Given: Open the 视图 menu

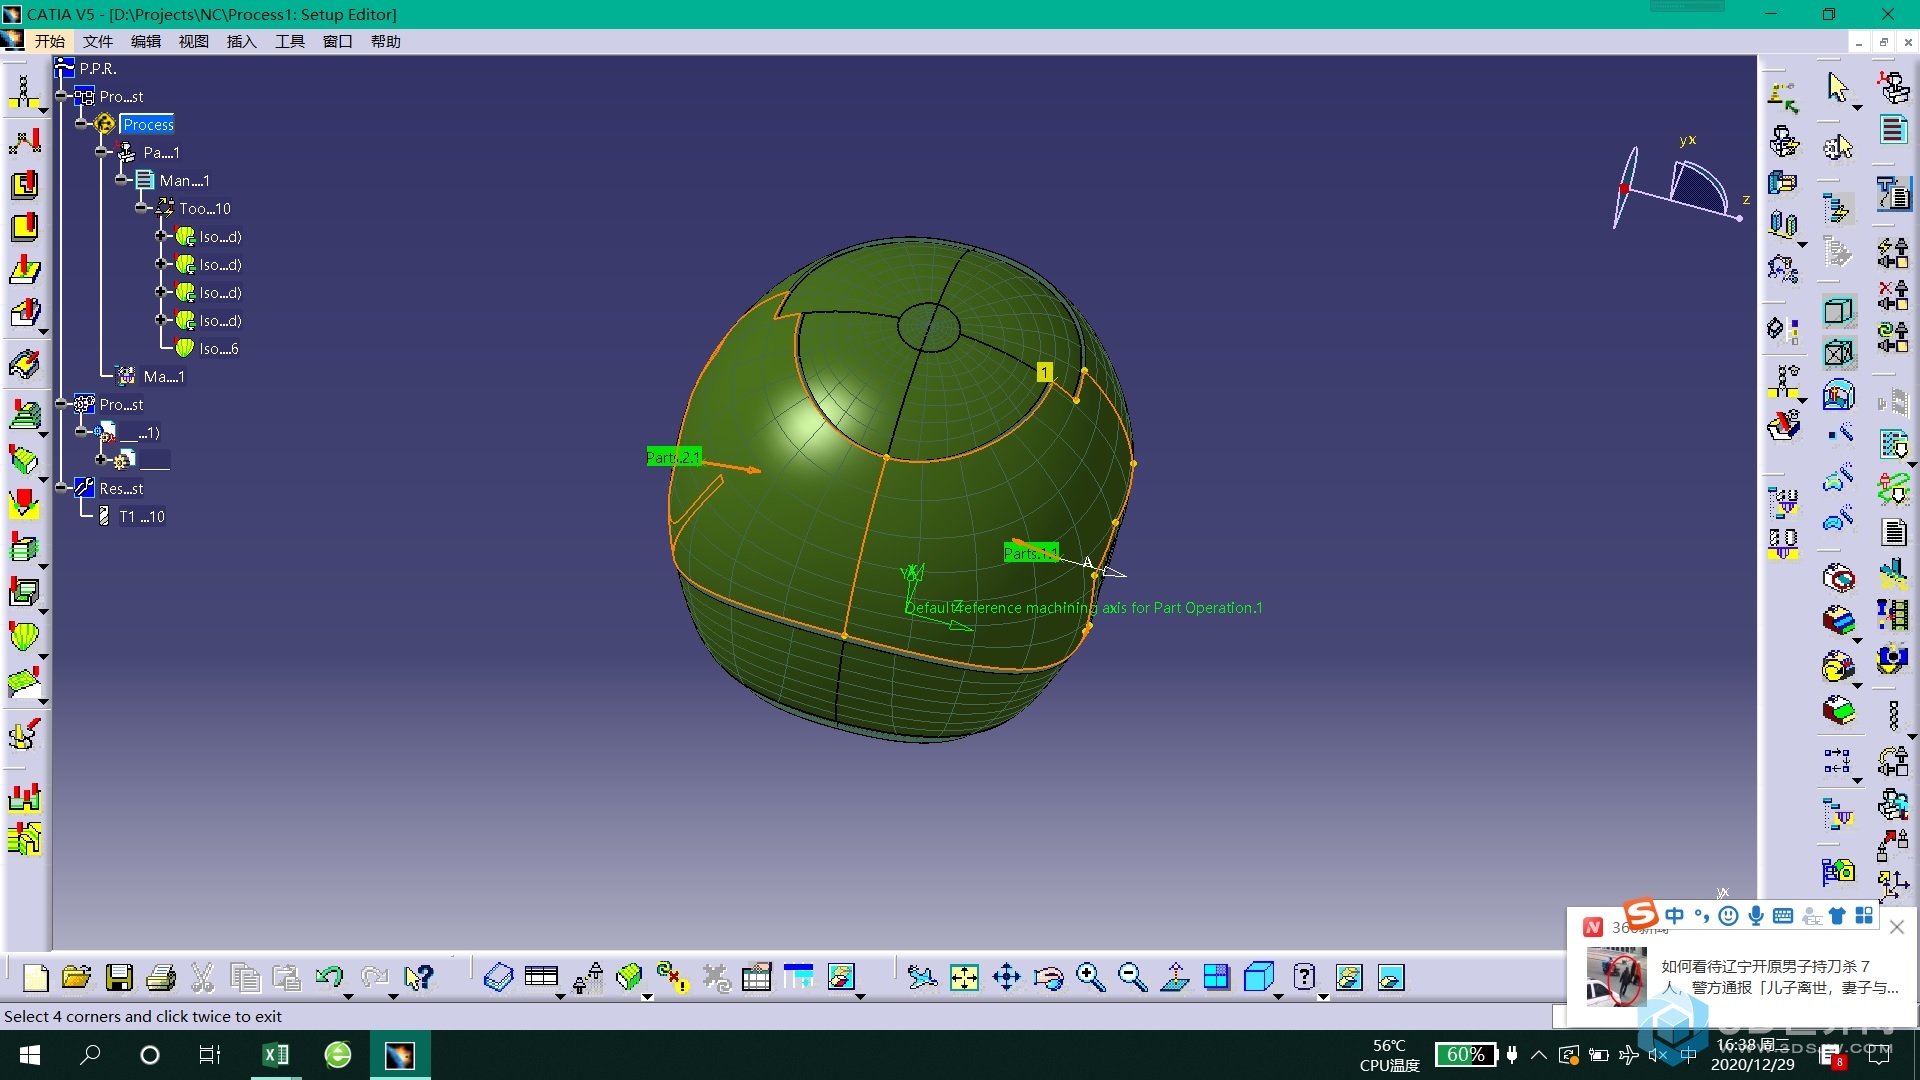Looking at the screenshot, I should (x=194, y=41).
